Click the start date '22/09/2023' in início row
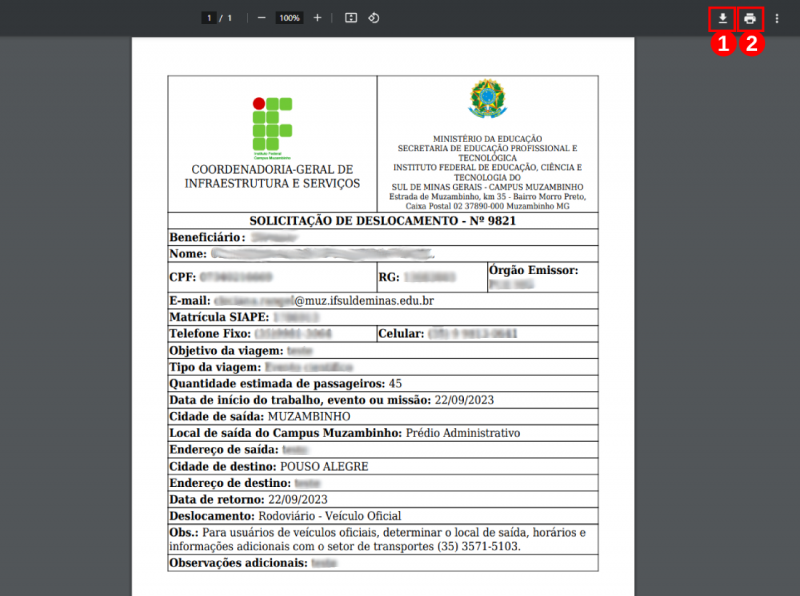Viewport: 800px width, 596px height. [x=464, y=400]
